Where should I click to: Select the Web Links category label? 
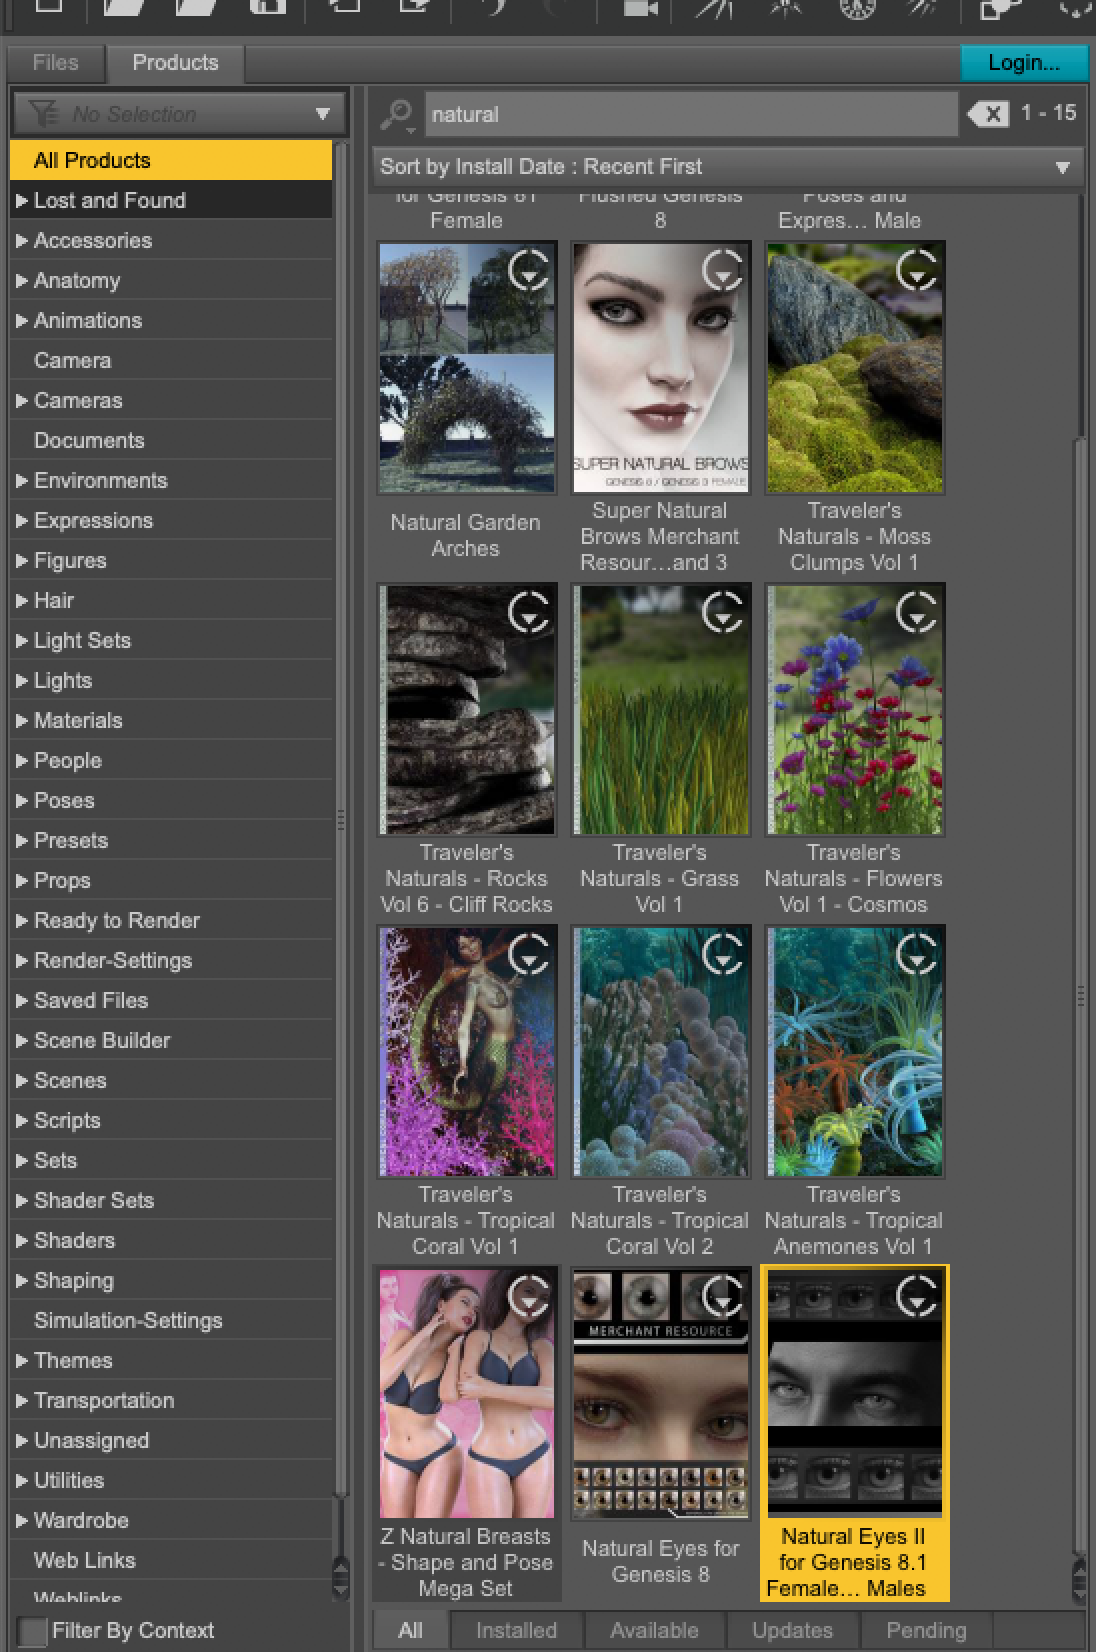click(x=84, y=1560)
